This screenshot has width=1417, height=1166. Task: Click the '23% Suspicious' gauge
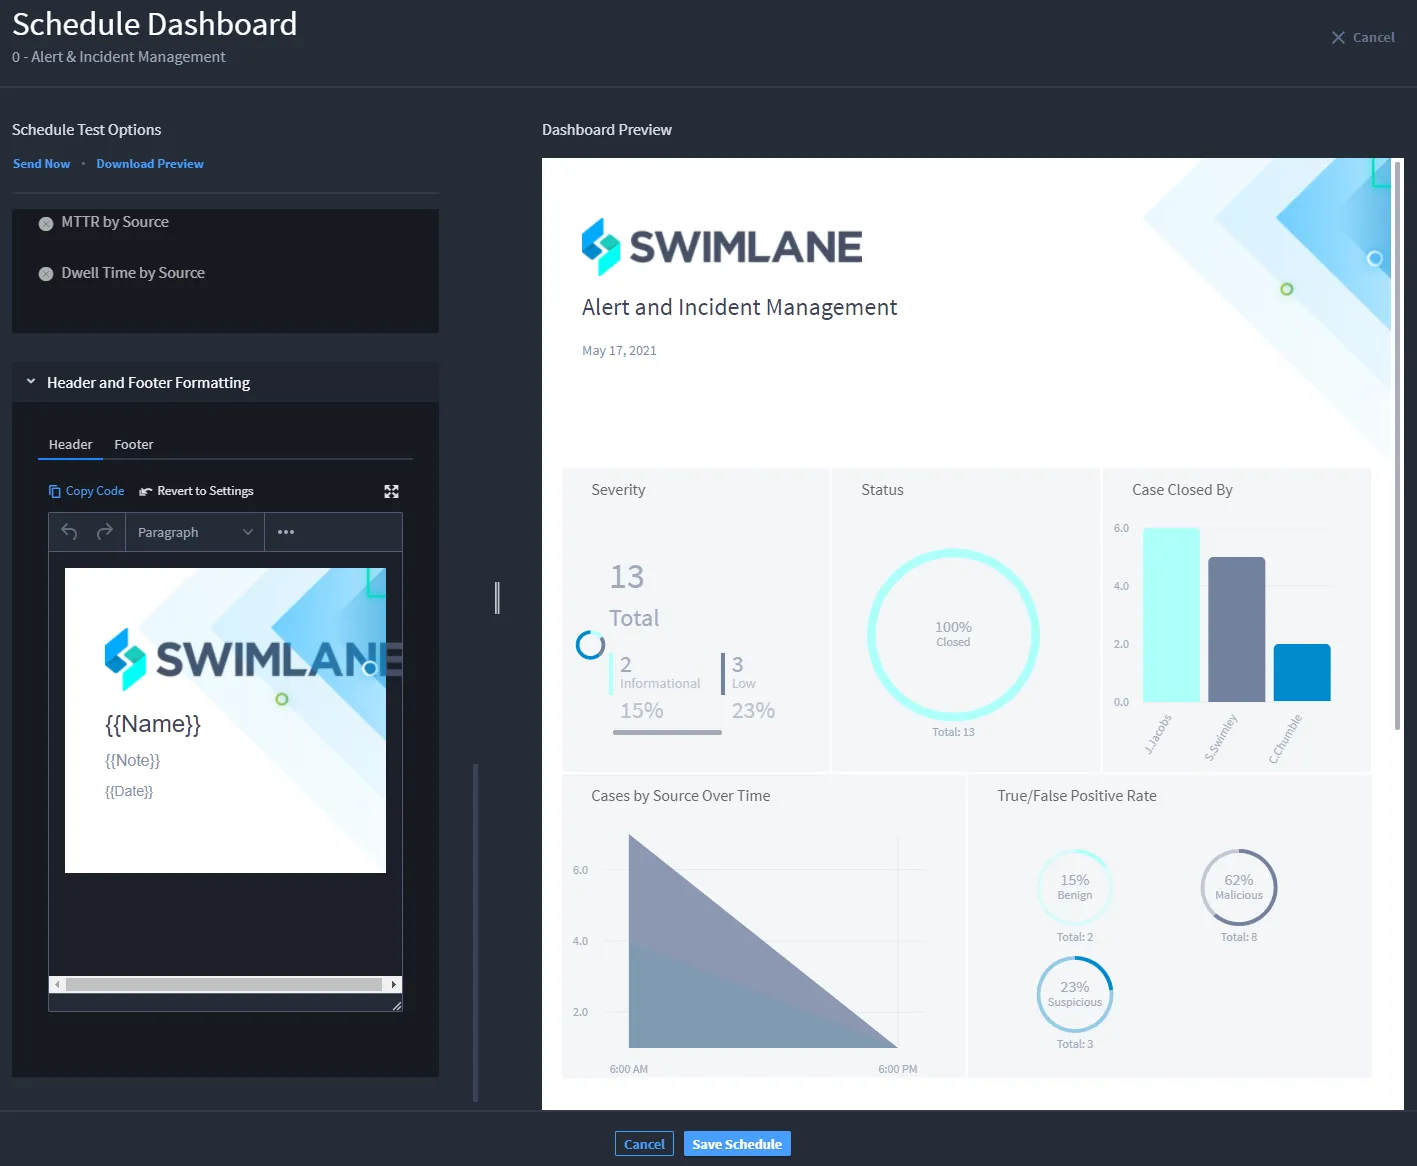click(x=1075, y=994)
